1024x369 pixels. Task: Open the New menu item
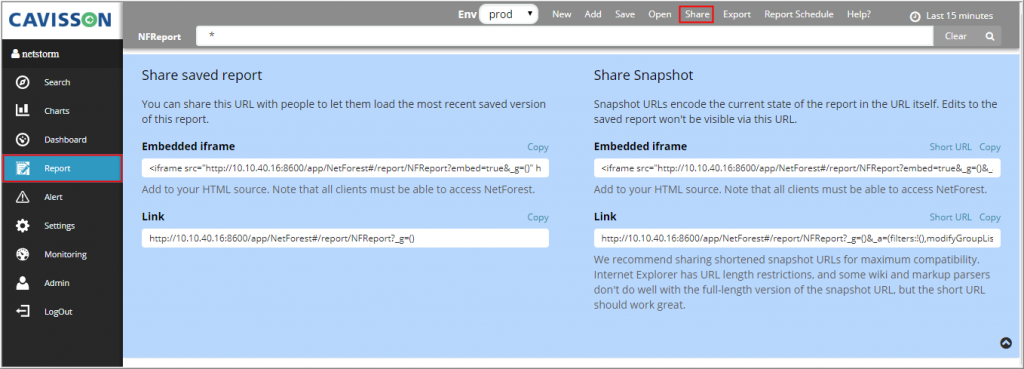tap(562, 14)
